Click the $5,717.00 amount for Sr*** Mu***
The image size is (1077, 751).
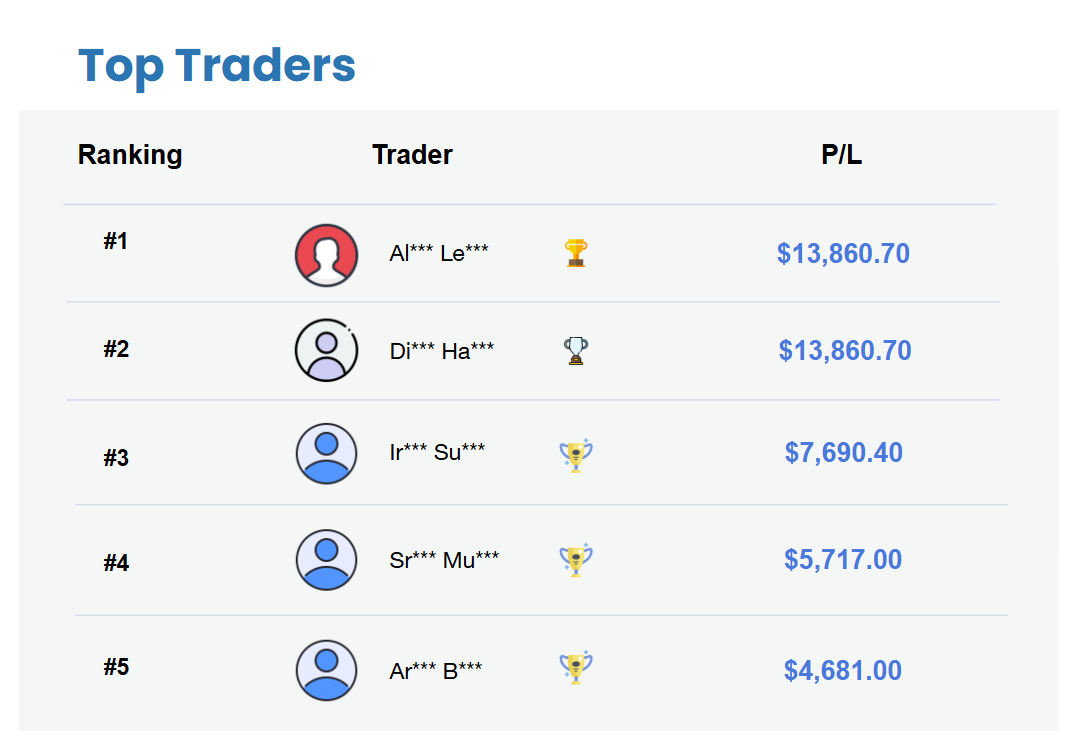point(843,560)
